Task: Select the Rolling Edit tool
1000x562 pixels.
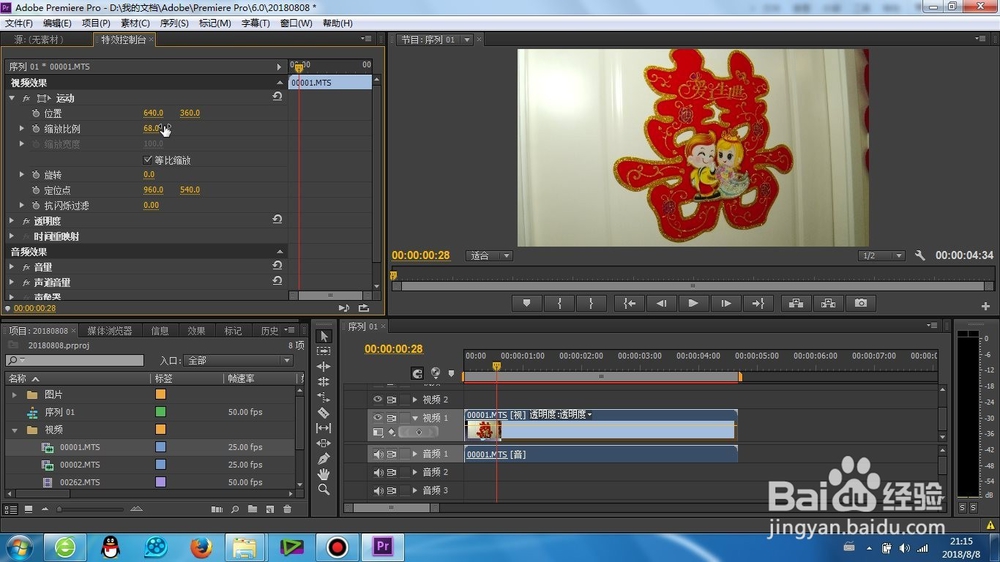Action: [323, 382]
